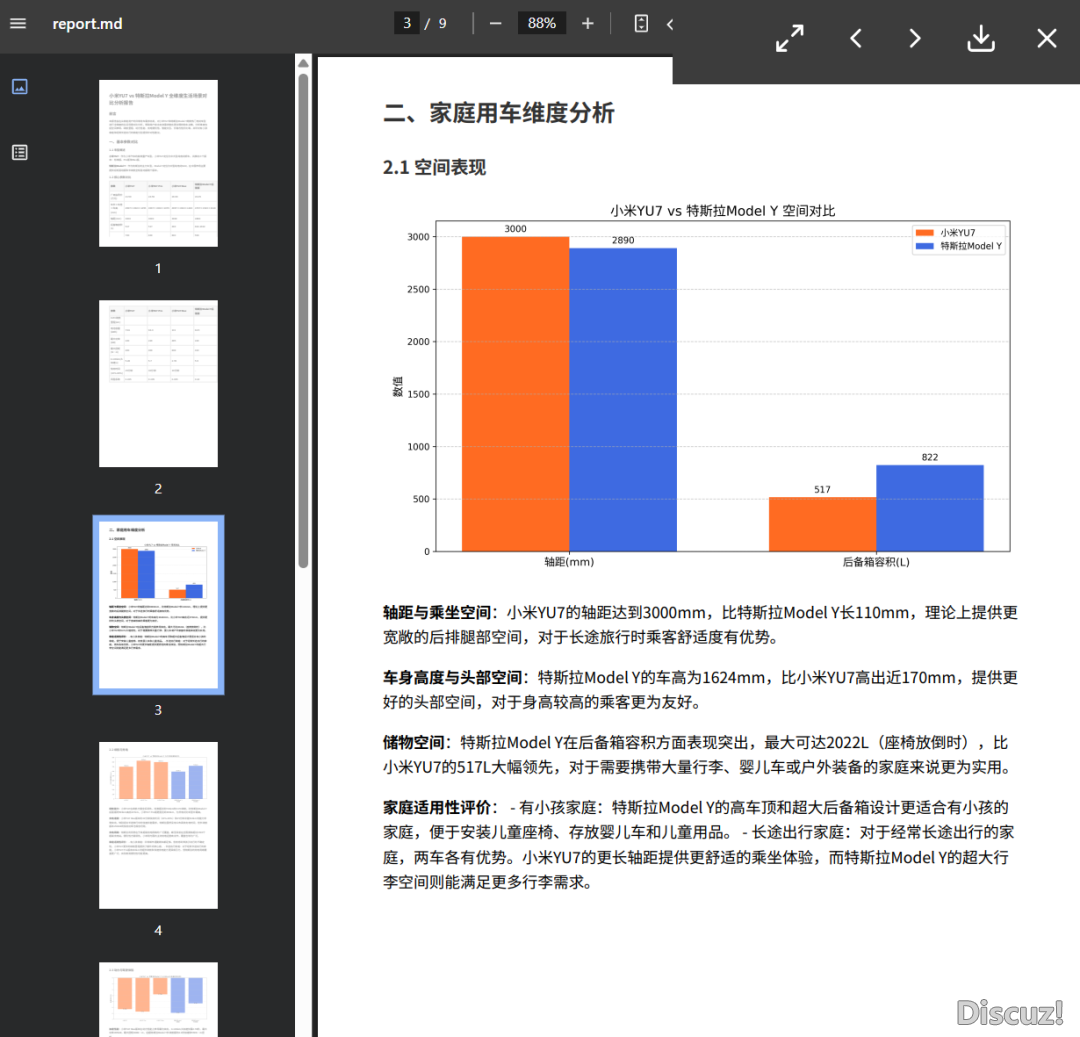Open page 4 thumbnail
This screenshot has height=1037, width=1080.
(158, 825)
